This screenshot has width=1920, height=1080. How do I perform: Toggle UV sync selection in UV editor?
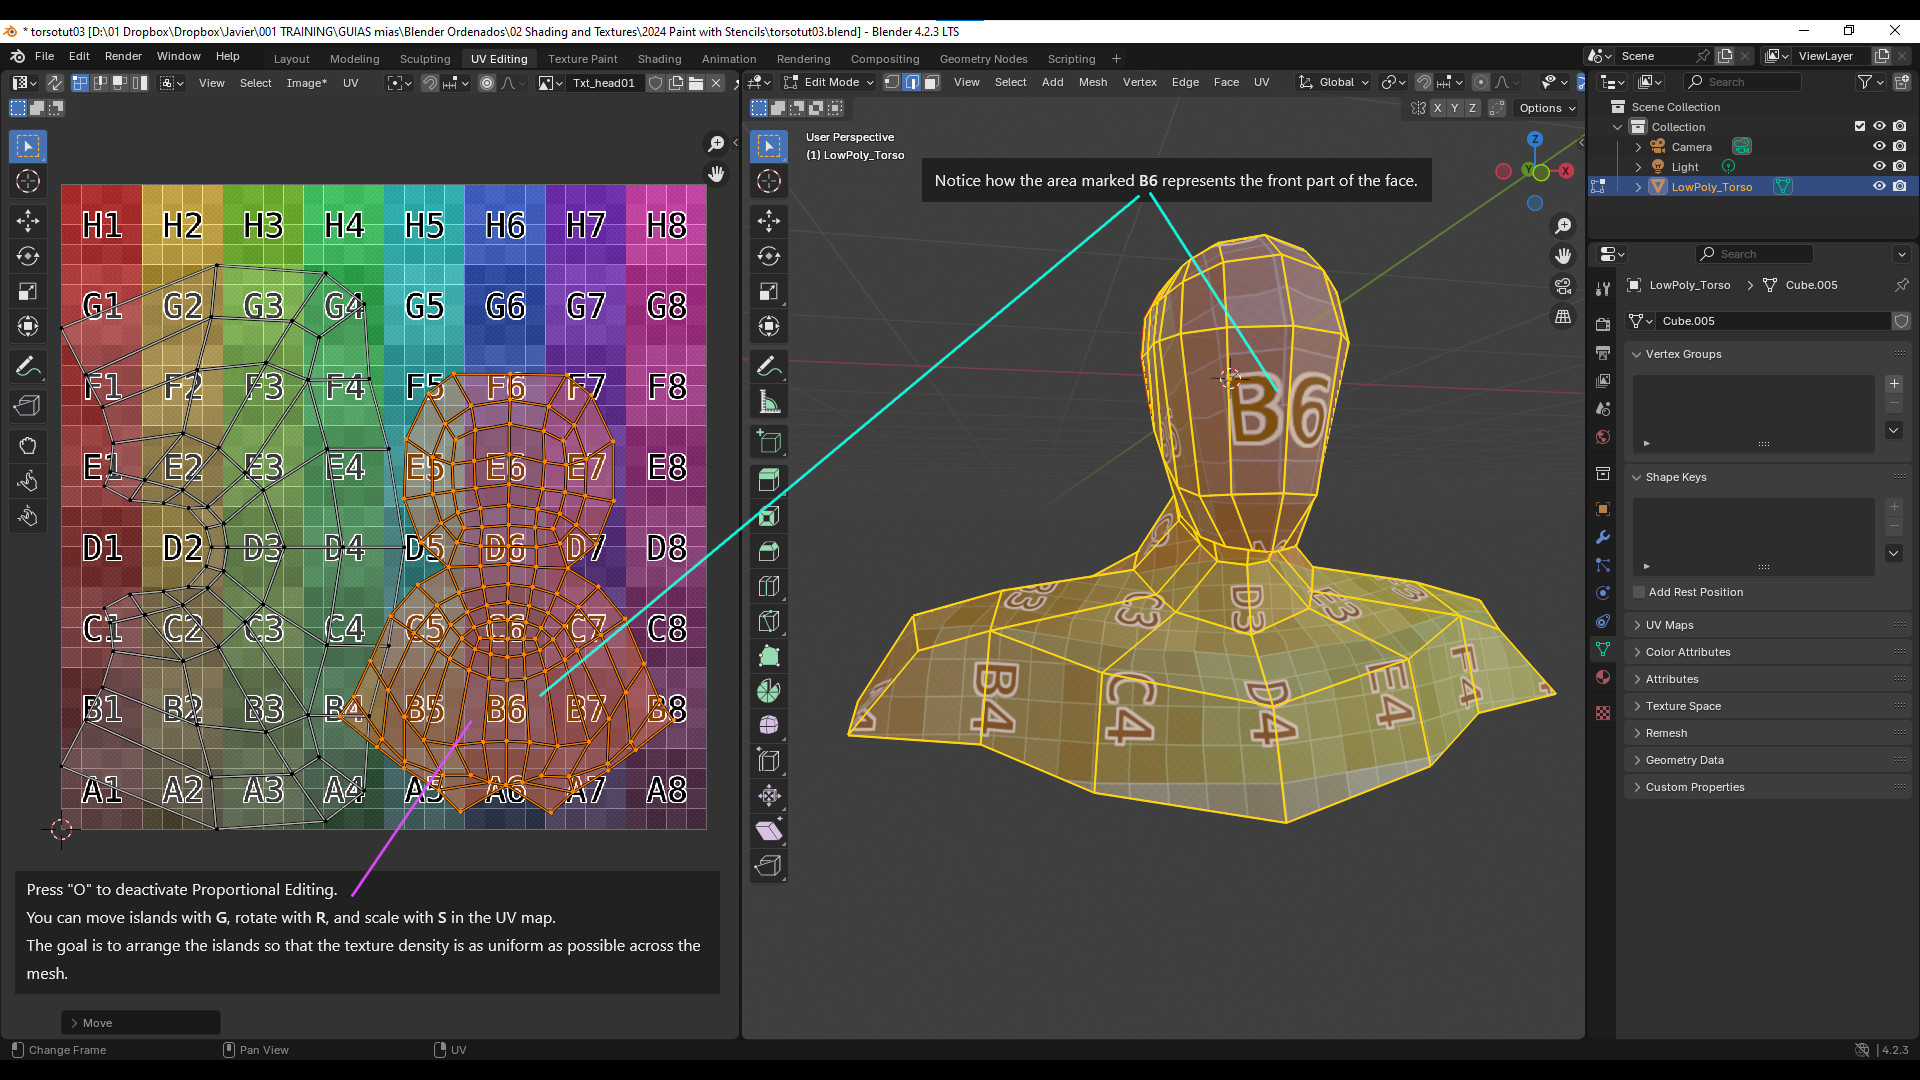[x=55, y=83]
